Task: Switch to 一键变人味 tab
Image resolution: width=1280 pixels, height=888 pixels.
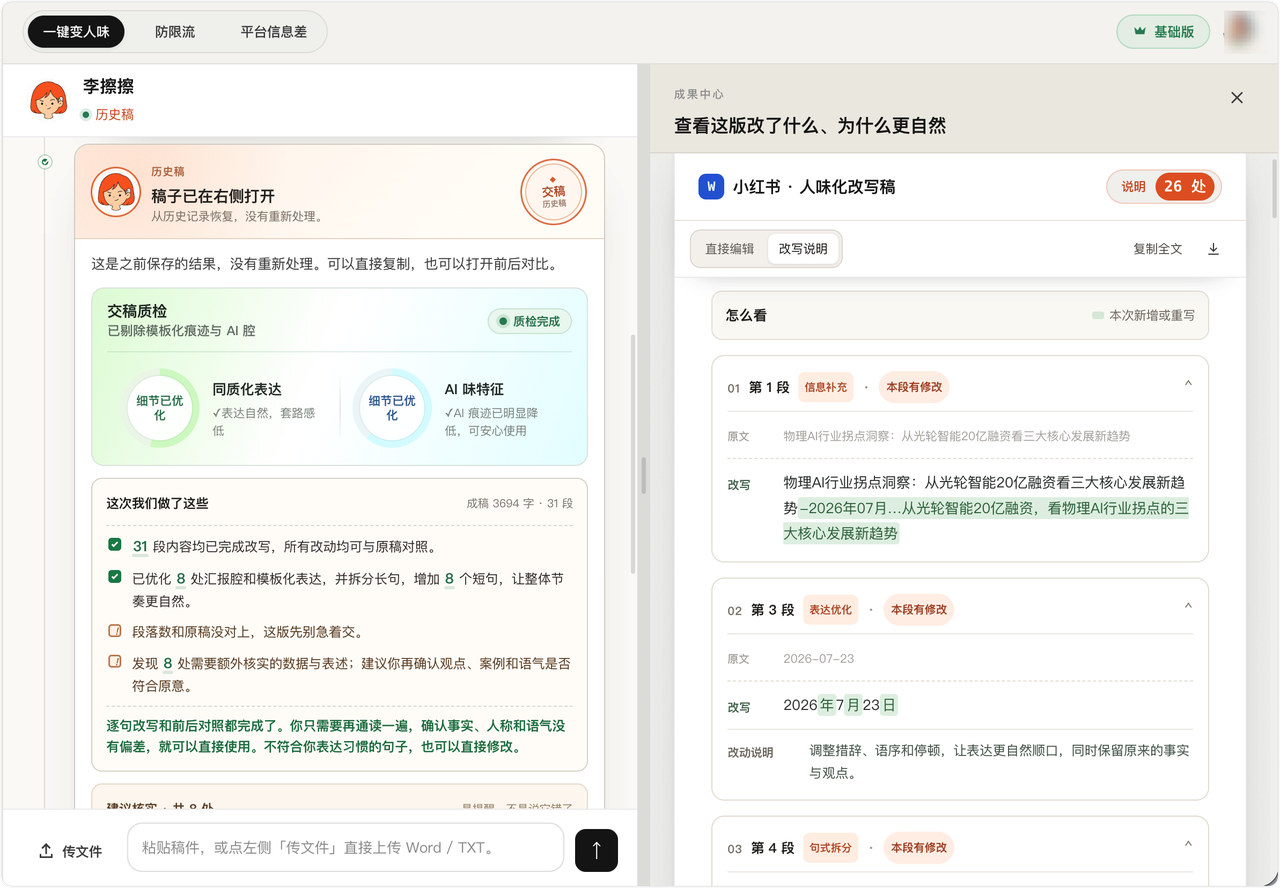Action: click(76, 32)
